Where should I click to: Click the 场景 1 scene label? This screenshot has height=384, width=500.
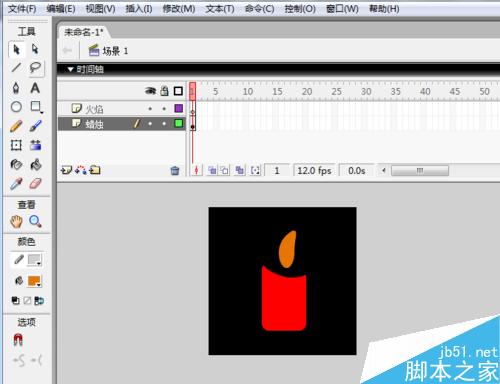tap(115, 51)
